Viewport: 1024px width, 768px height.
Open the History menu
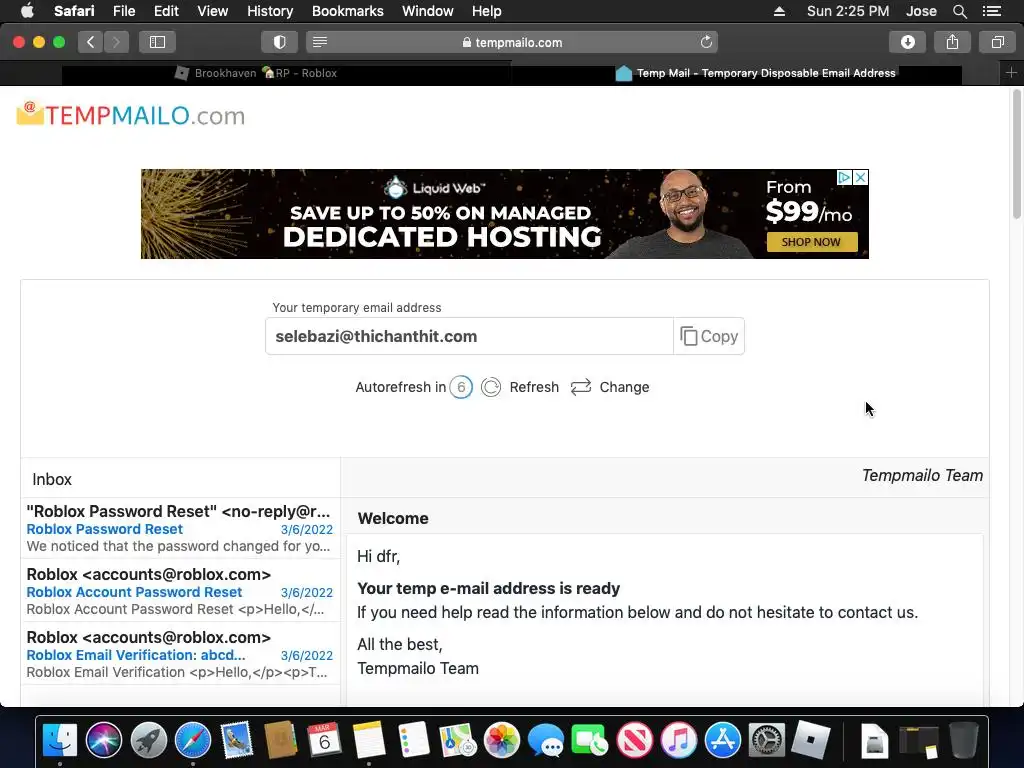[270, 11]
